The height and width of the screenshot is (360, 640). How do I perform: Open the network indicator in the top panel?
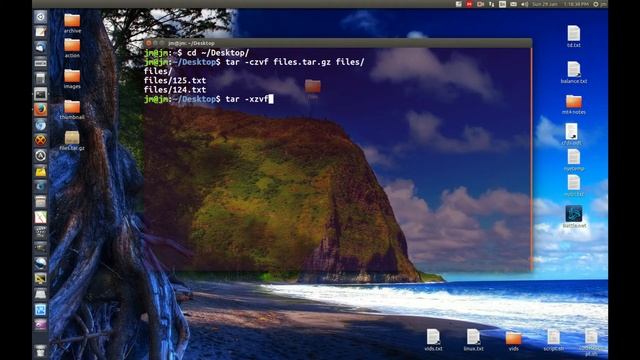click(x=491, y=4)
